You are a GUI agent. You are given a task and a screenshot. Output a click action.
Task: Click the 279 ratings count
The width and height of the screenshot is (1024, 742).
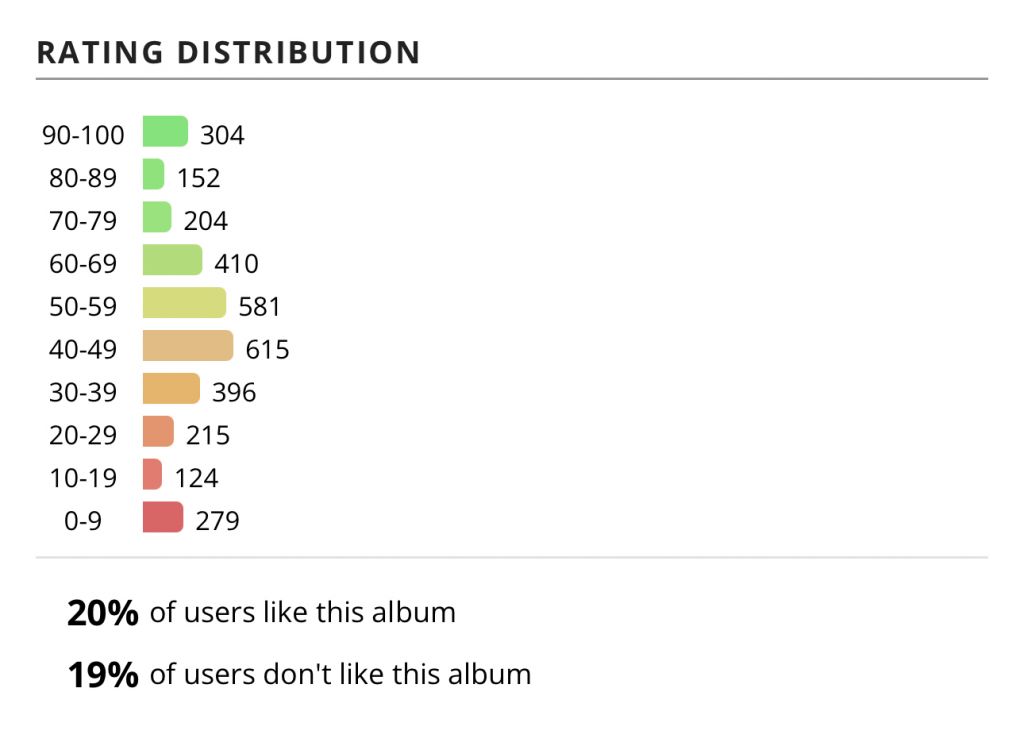217,521
